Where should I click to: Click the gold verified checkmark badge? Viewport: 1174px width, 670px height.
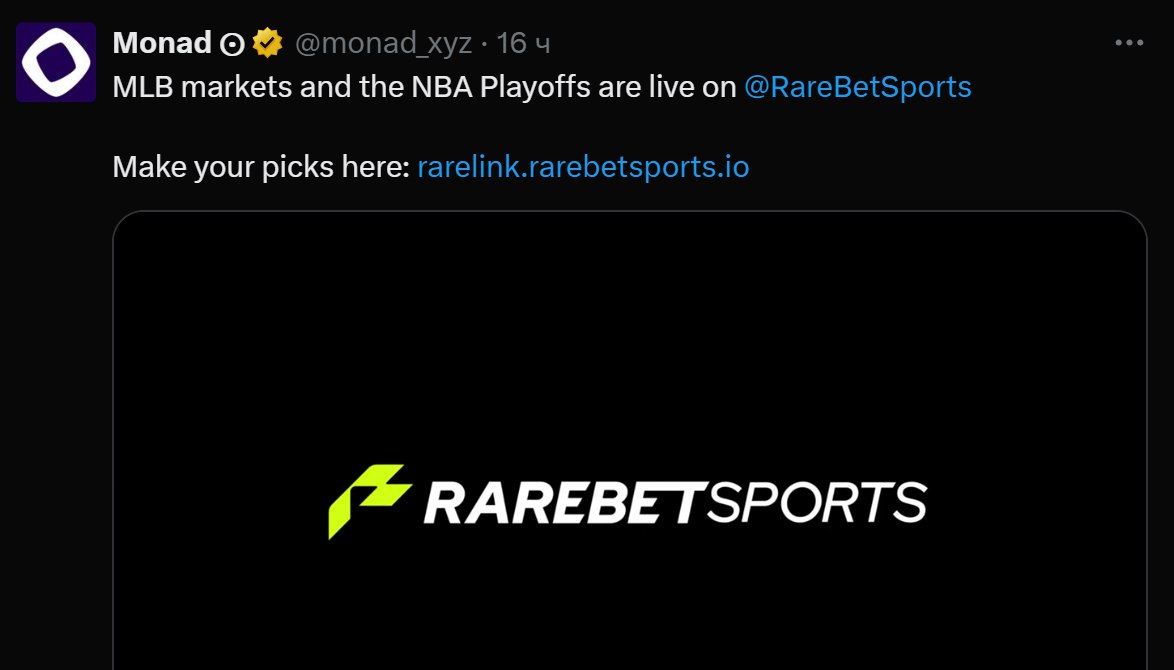point(267,43)
